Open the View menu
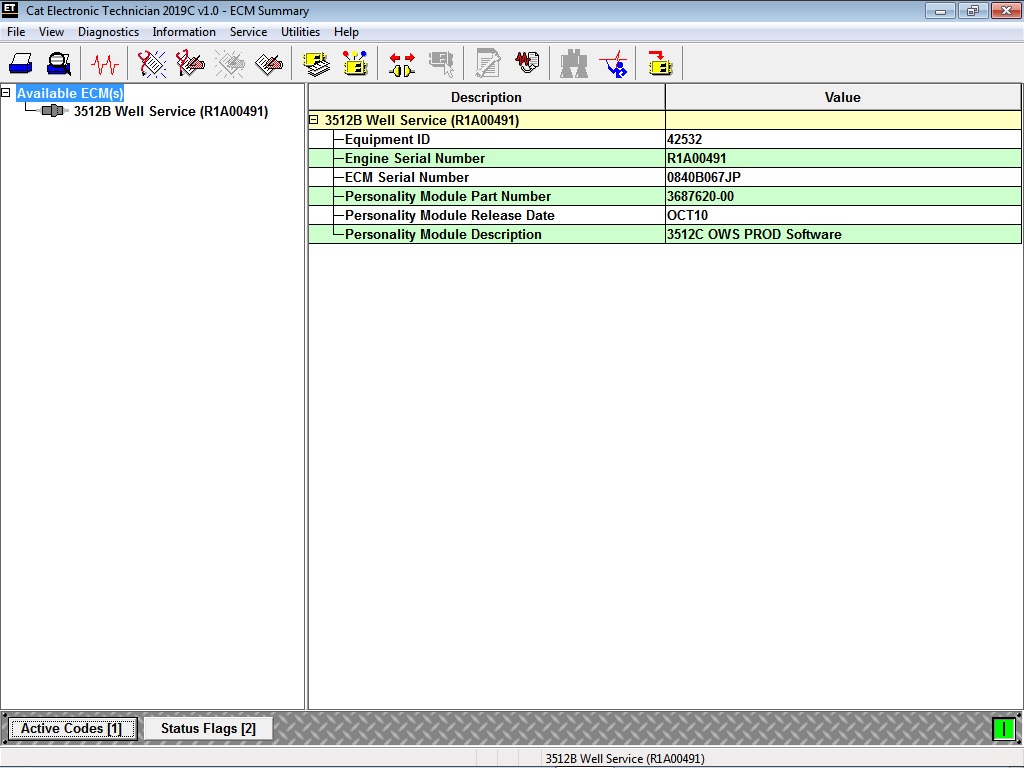1024x768 pixels. pos(51,32)
